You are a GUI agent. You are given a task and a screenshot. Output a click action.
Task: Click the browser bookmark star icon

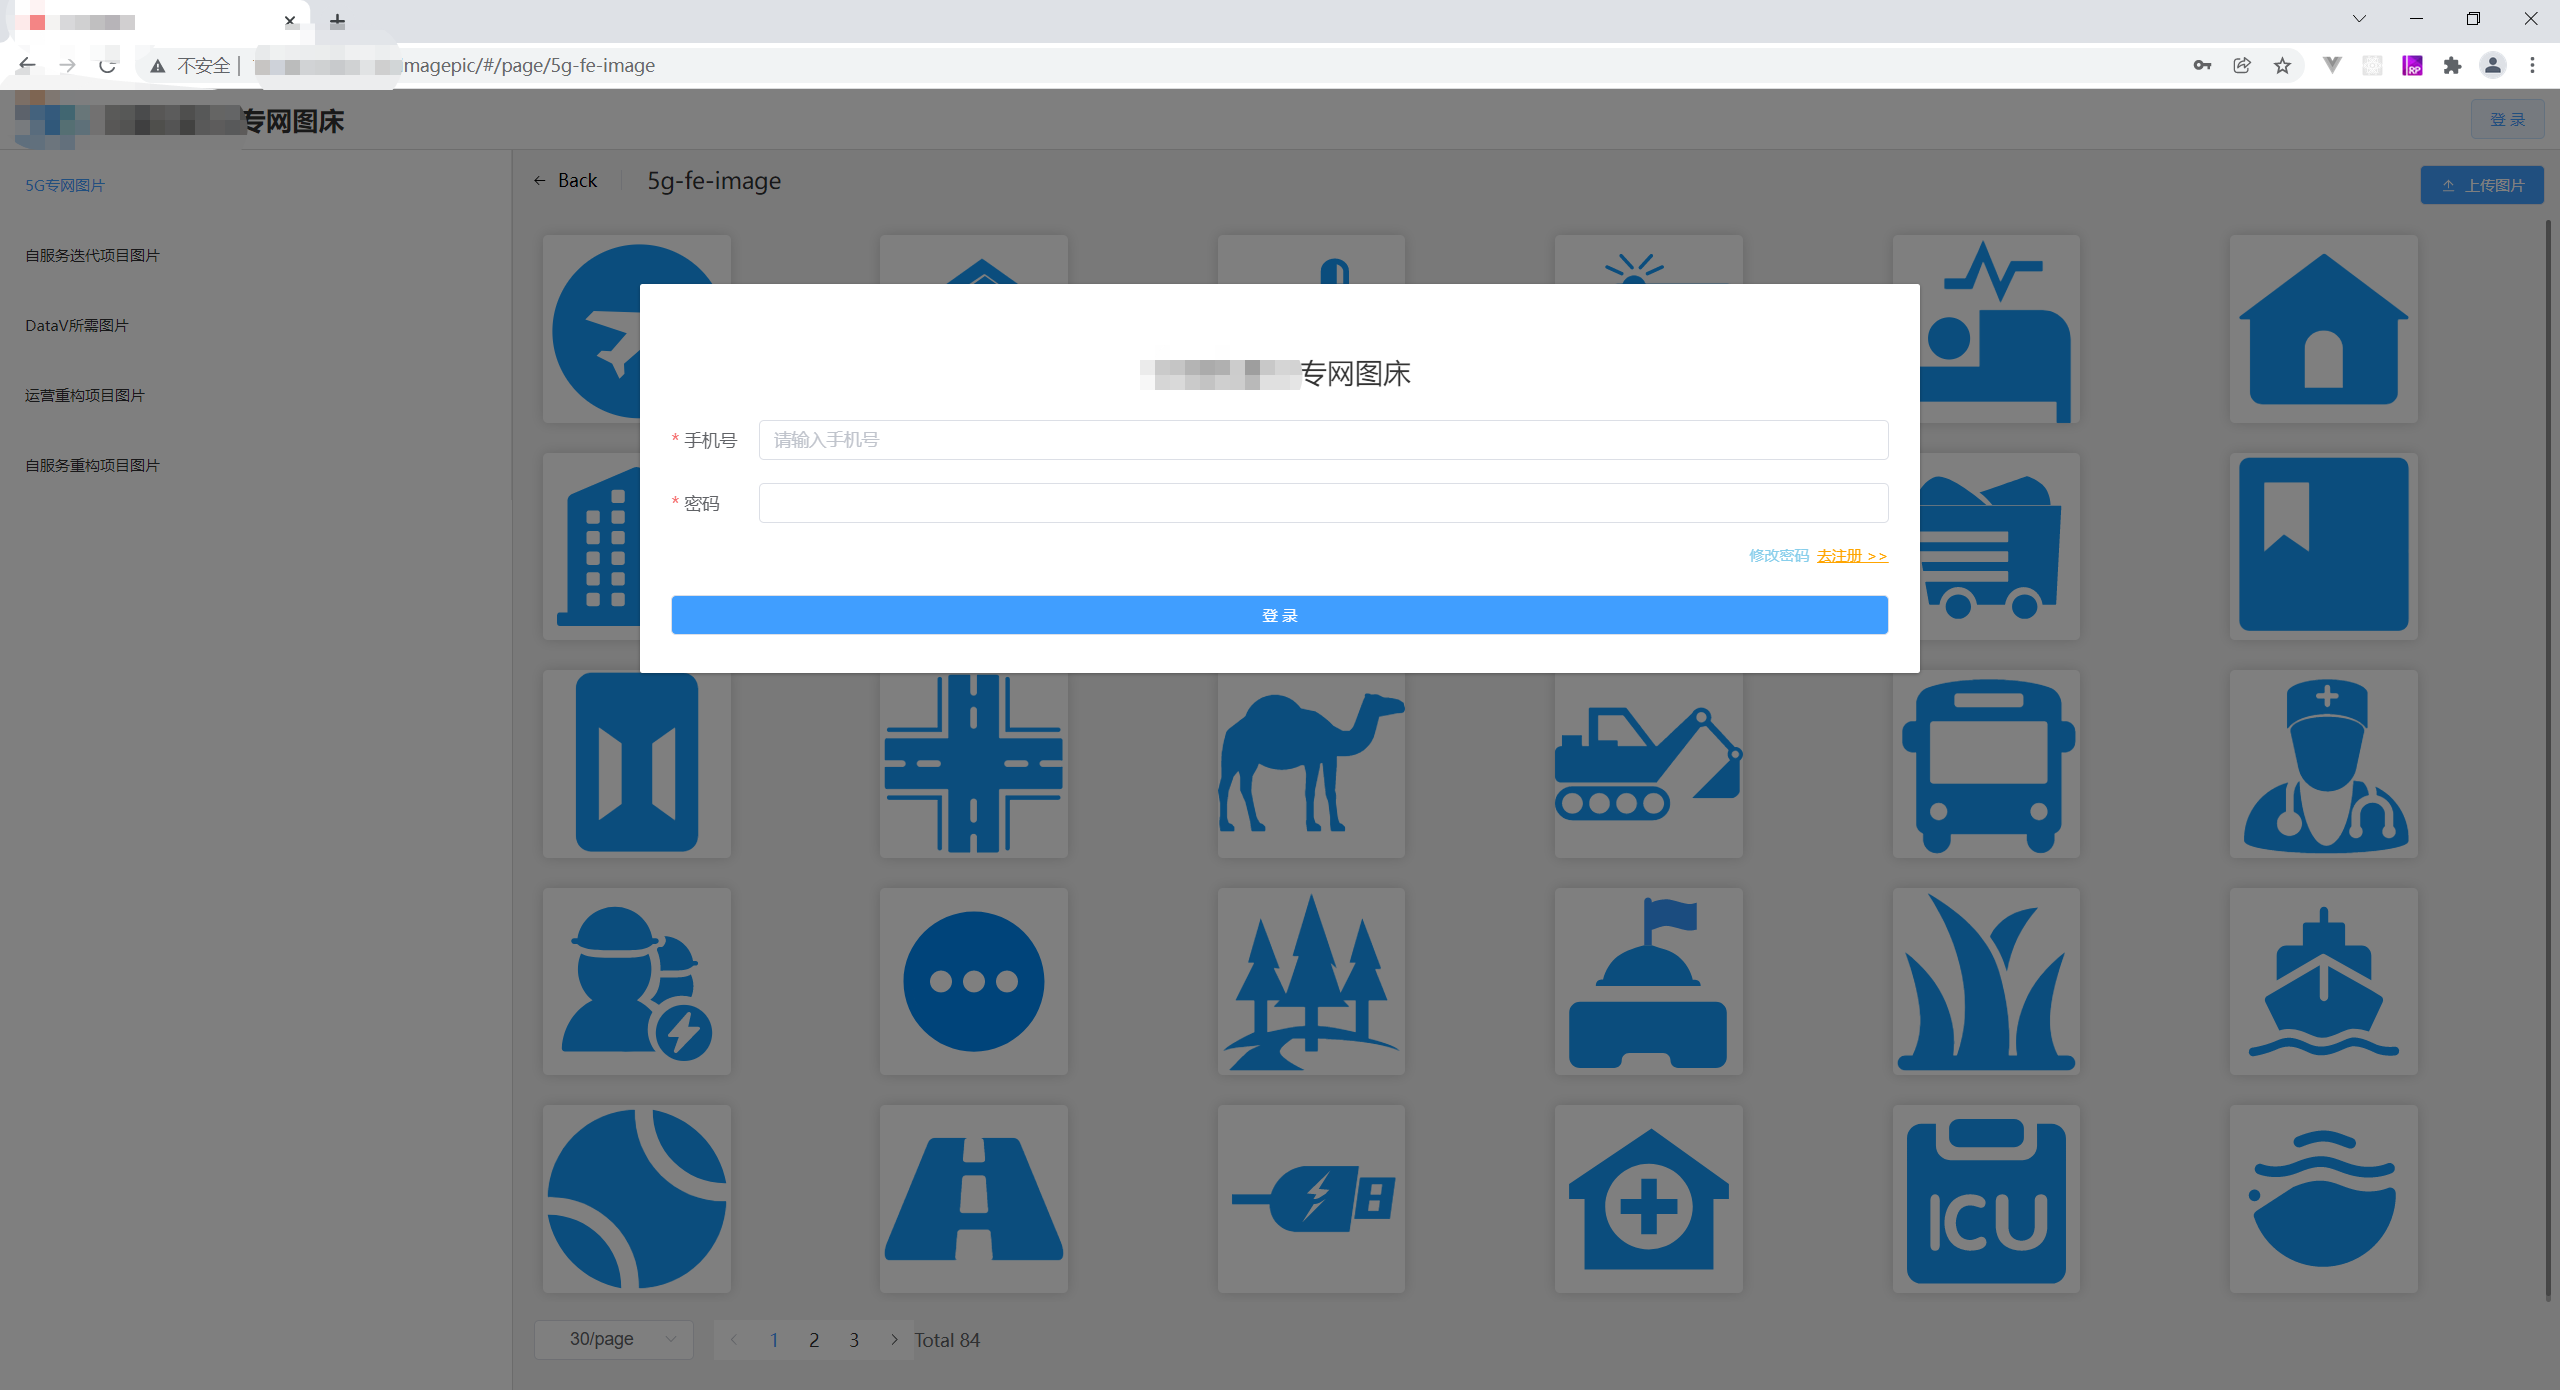pyautogui.click(x=2282, y=66)
